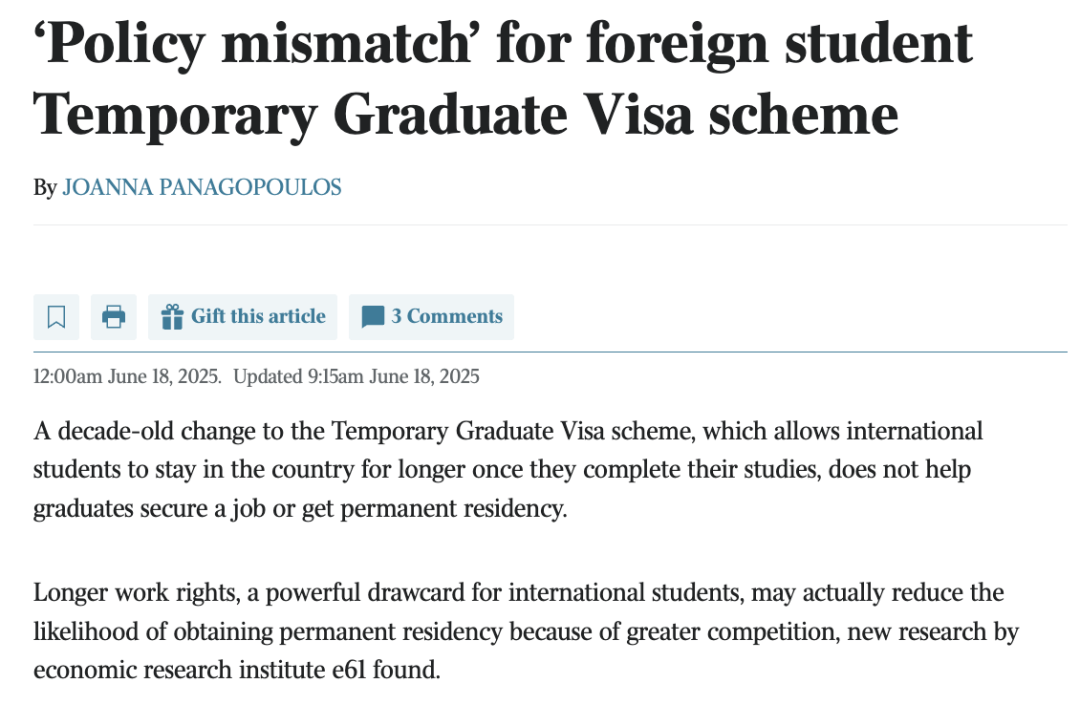This screenshot has height=726, width=1080.
Task: Click 'permanent residency' in first paragraph
Action: pyautogui.click(x=453, y=508)
